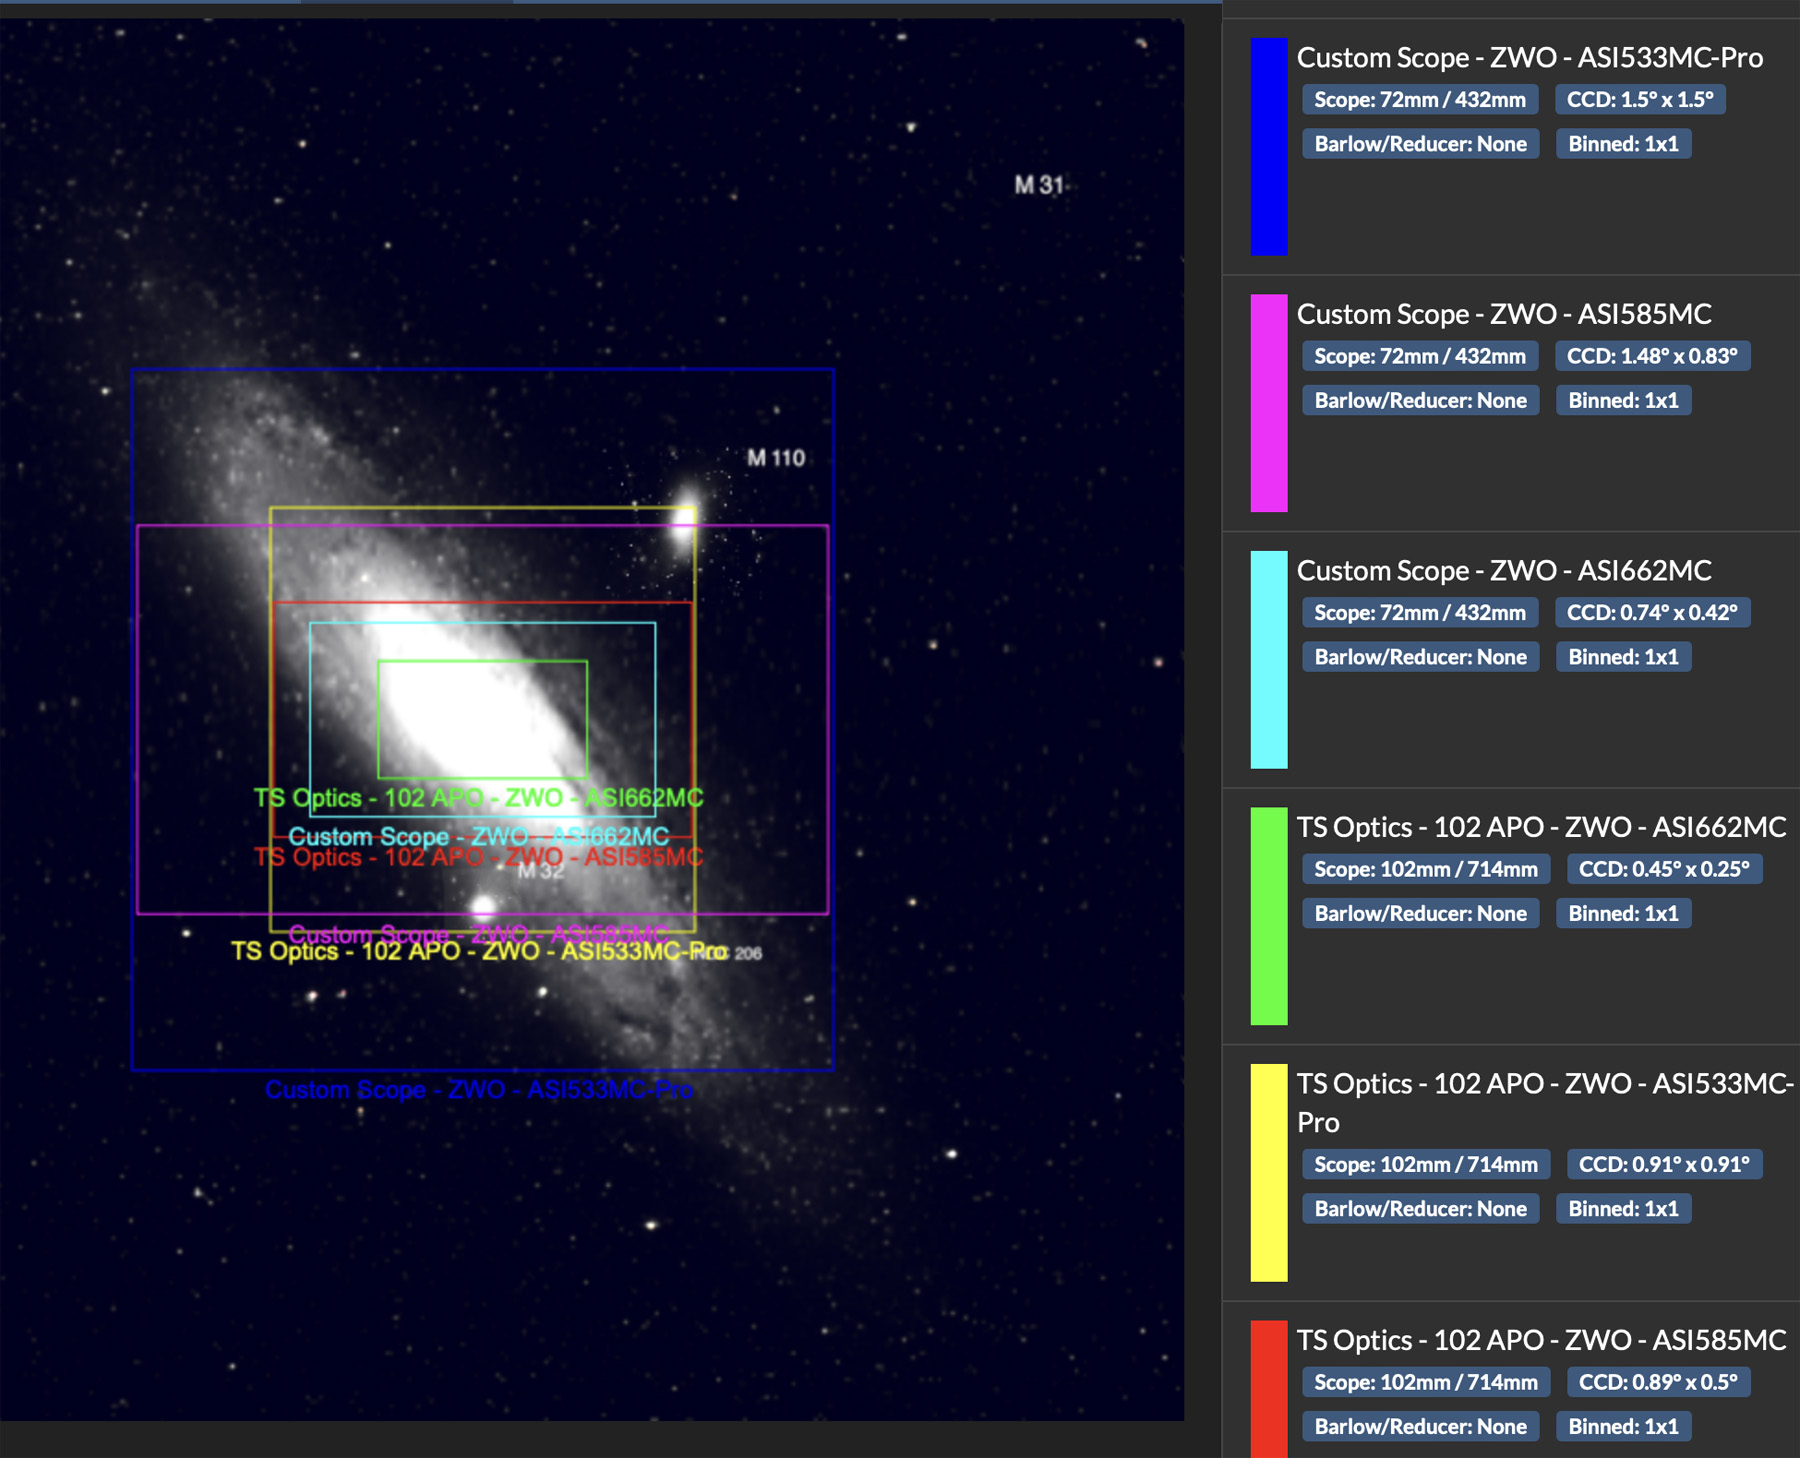1800x1458 pixels.
Task: Click the CCD: 1.48° x 0.83° badge
Action: [x=1652, y=356]
